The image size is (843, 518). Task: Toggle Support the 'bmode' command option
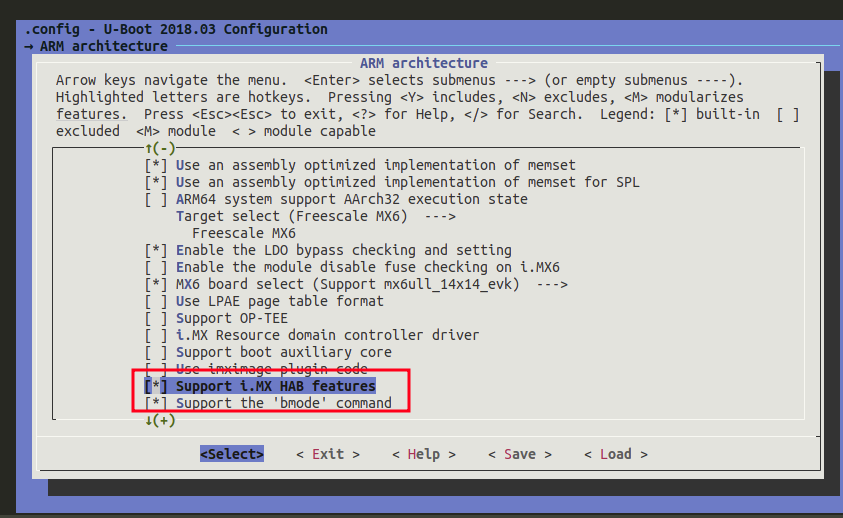click(x=156, y=403)
